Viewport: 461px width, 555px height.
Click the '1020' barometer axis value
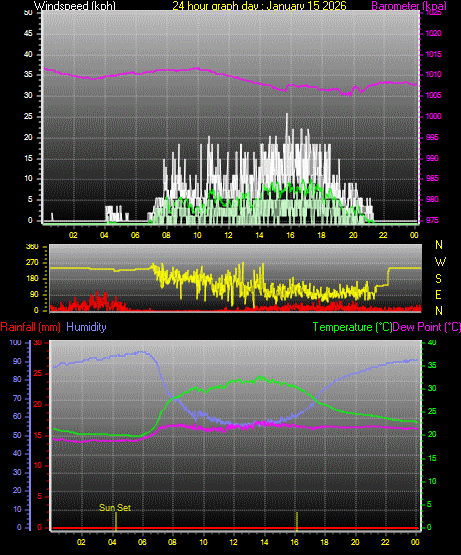pos(433,33)
